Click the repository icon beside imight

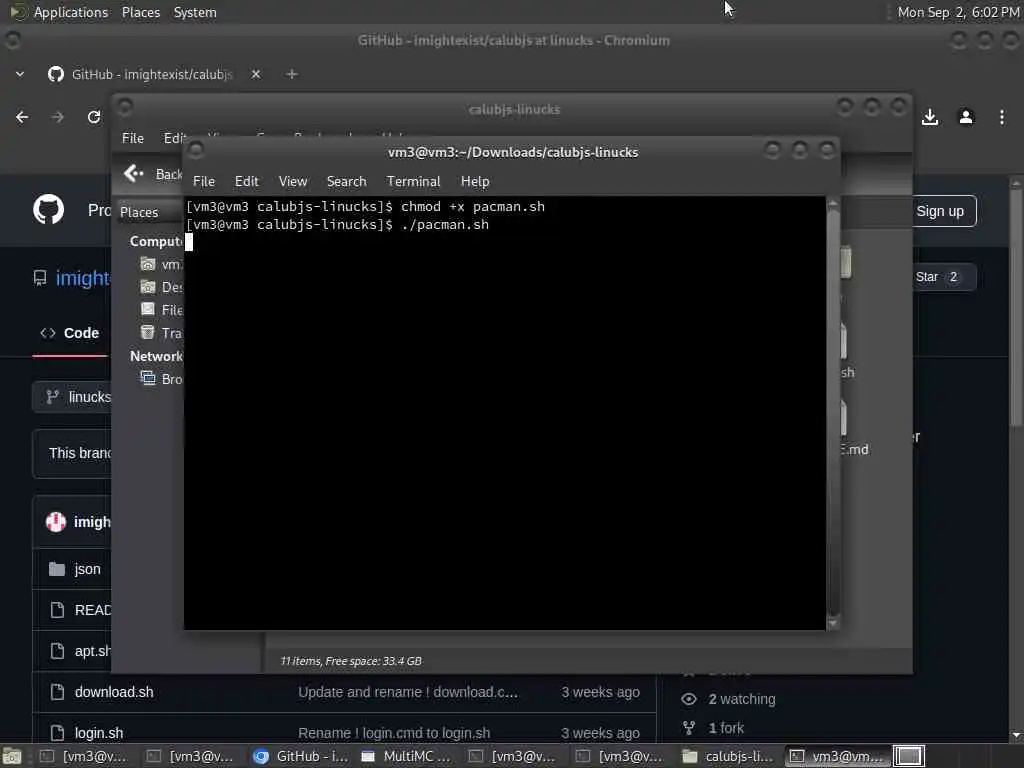(40, 278)
